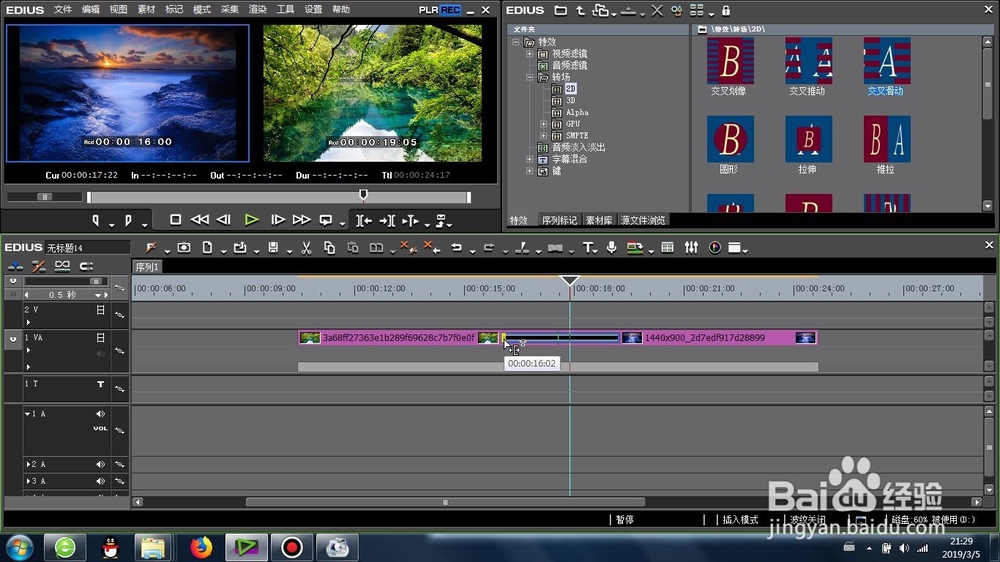Click the player position slider handle
Image resolution: width=1000 pixels, height=562 pixels.
[364, 195]
